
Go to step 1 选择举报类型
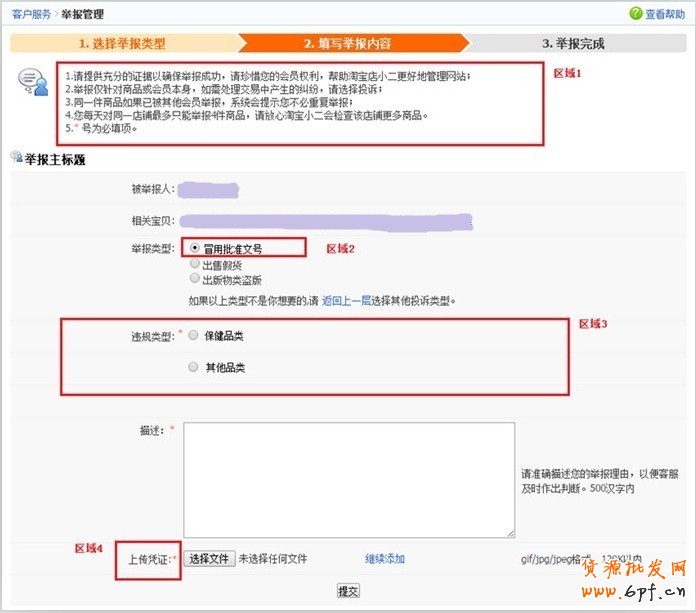pyautogui.click(x=122, y=44)
